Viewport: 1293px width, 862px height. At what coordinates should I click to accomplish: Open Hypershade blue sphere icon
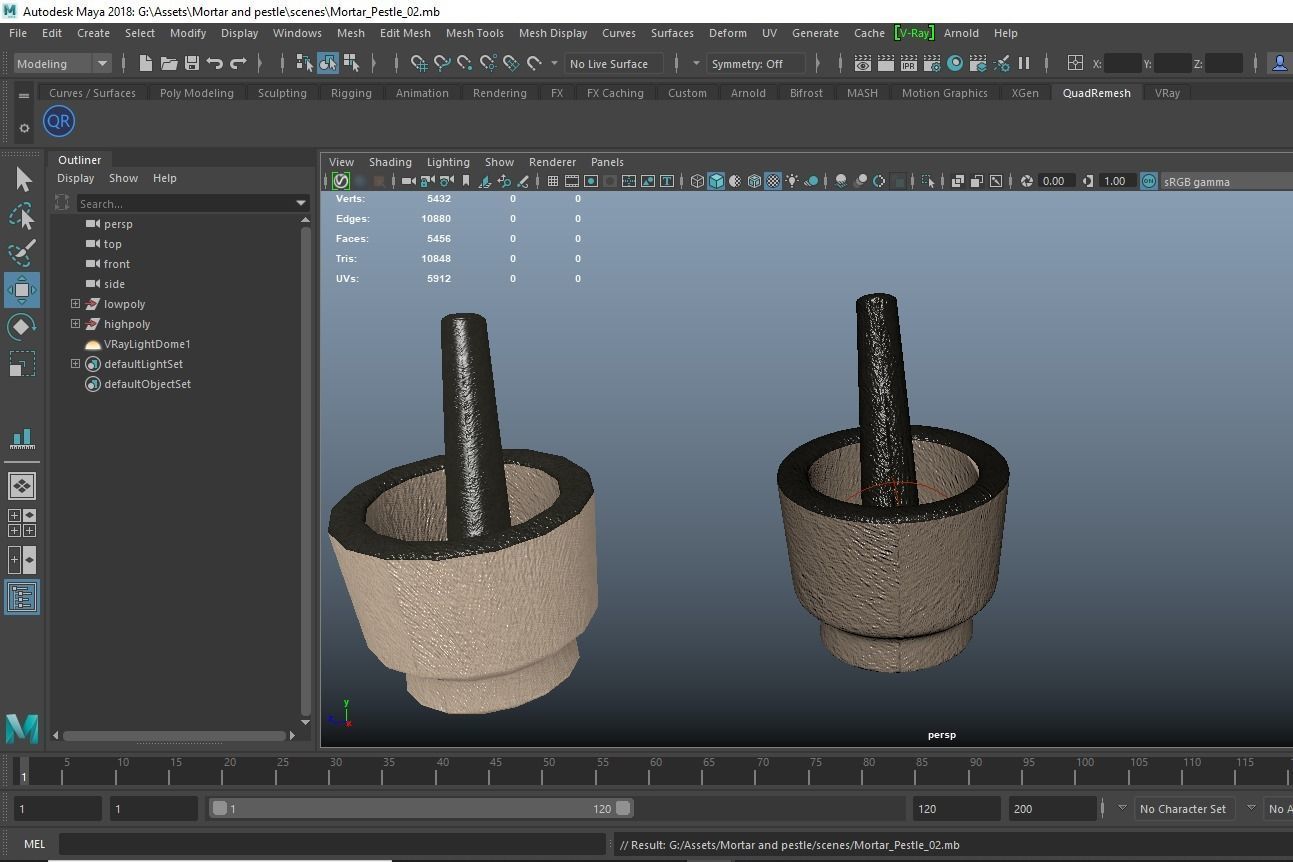[x=955, y=63]
